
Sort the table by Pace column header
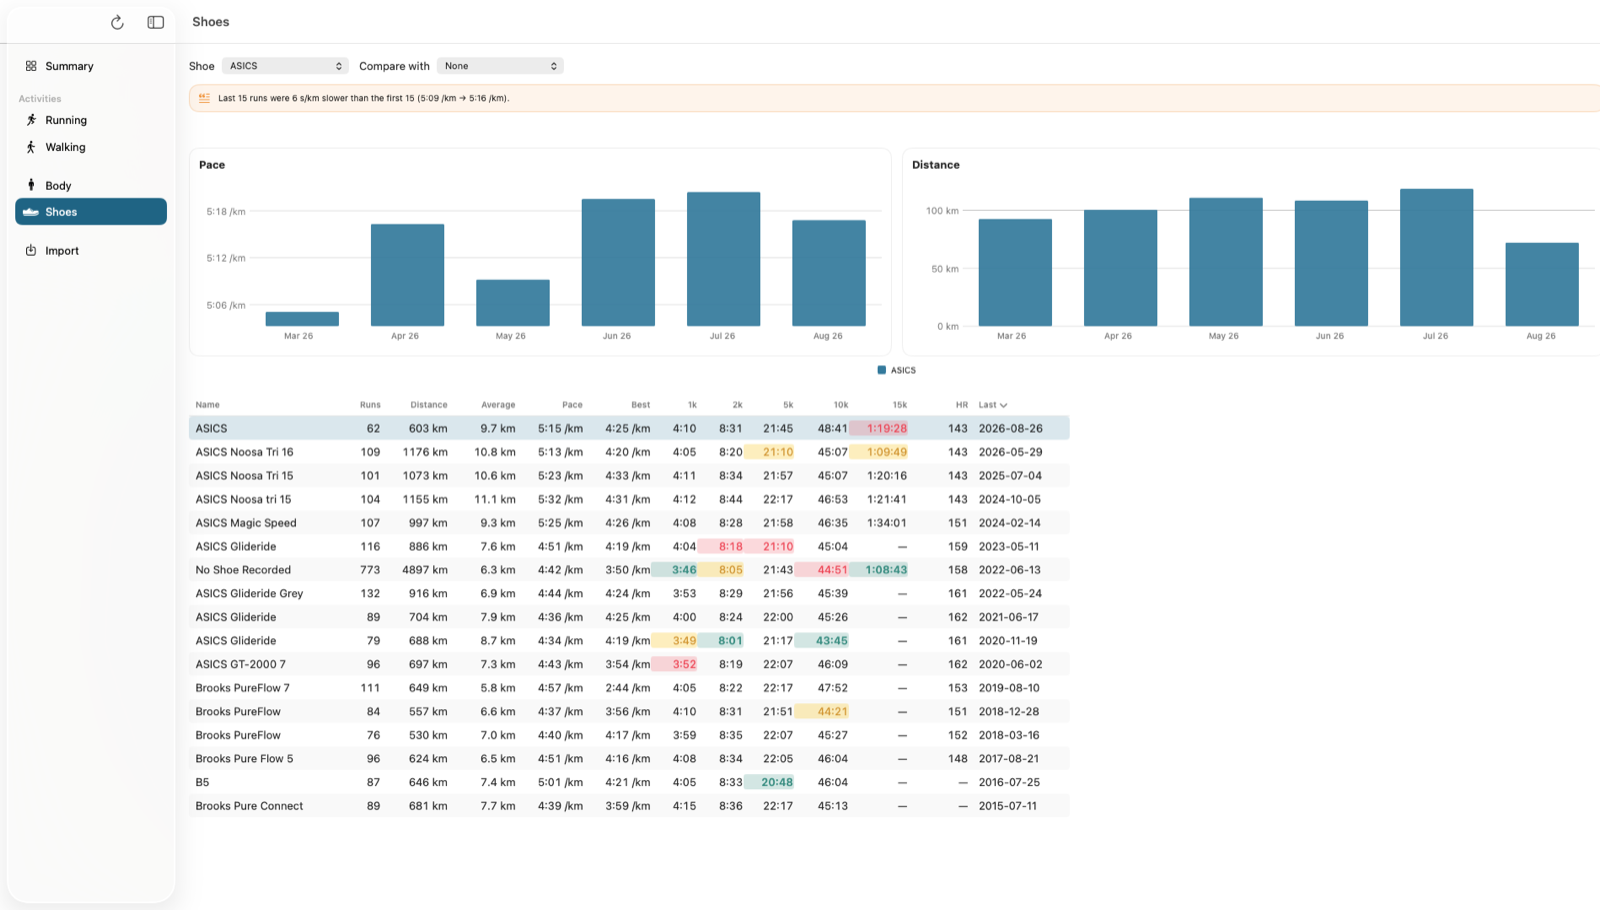(572, 405)
